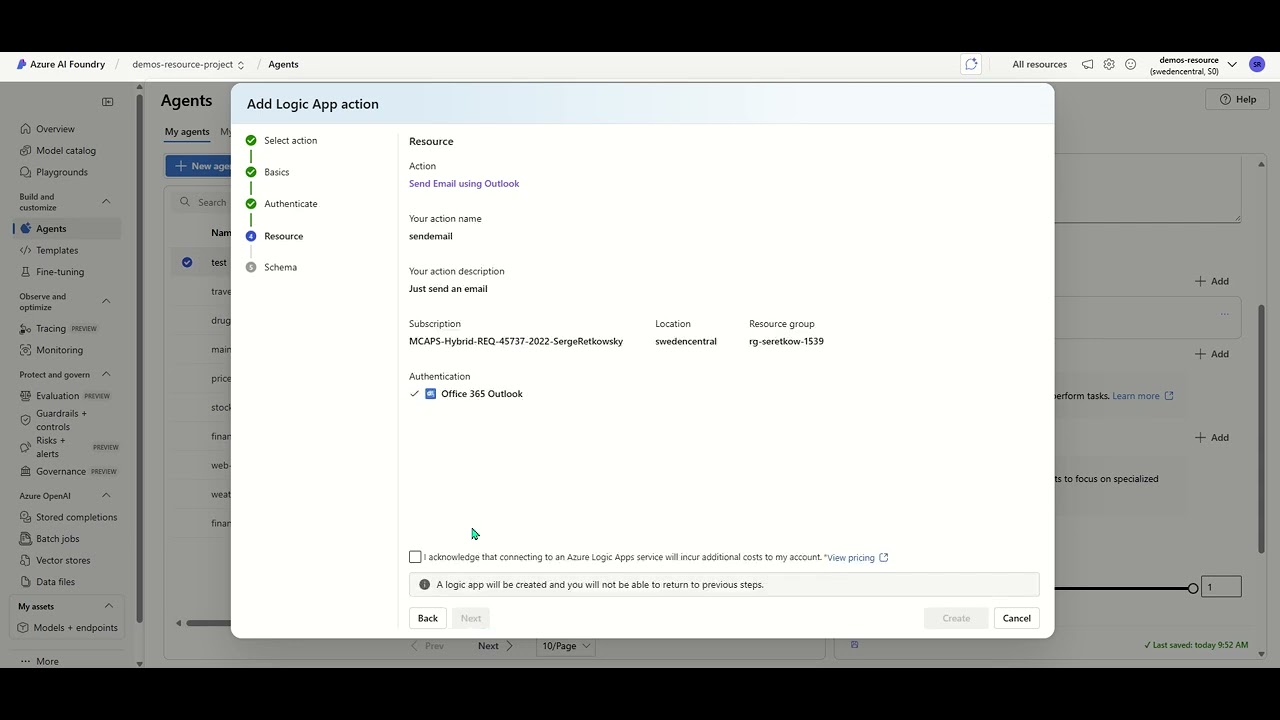
Task: Go to the Select action step
Action: [282, 141]
